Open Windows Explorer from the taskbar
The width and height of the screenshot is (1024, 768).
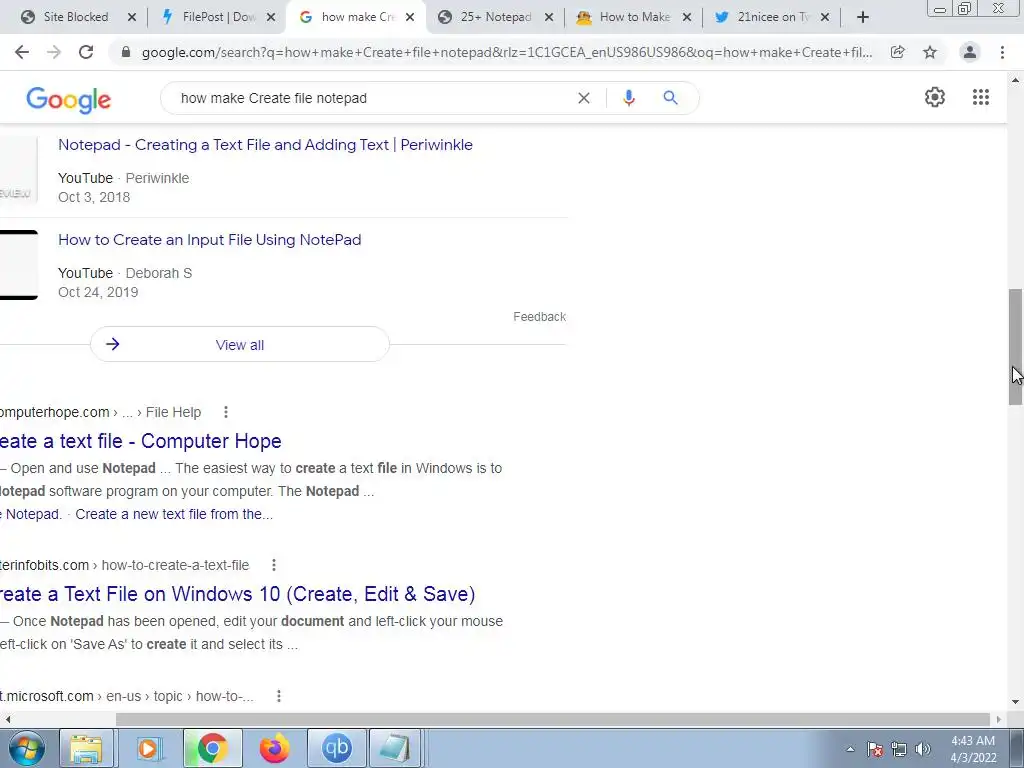click(x=86, y=748)
